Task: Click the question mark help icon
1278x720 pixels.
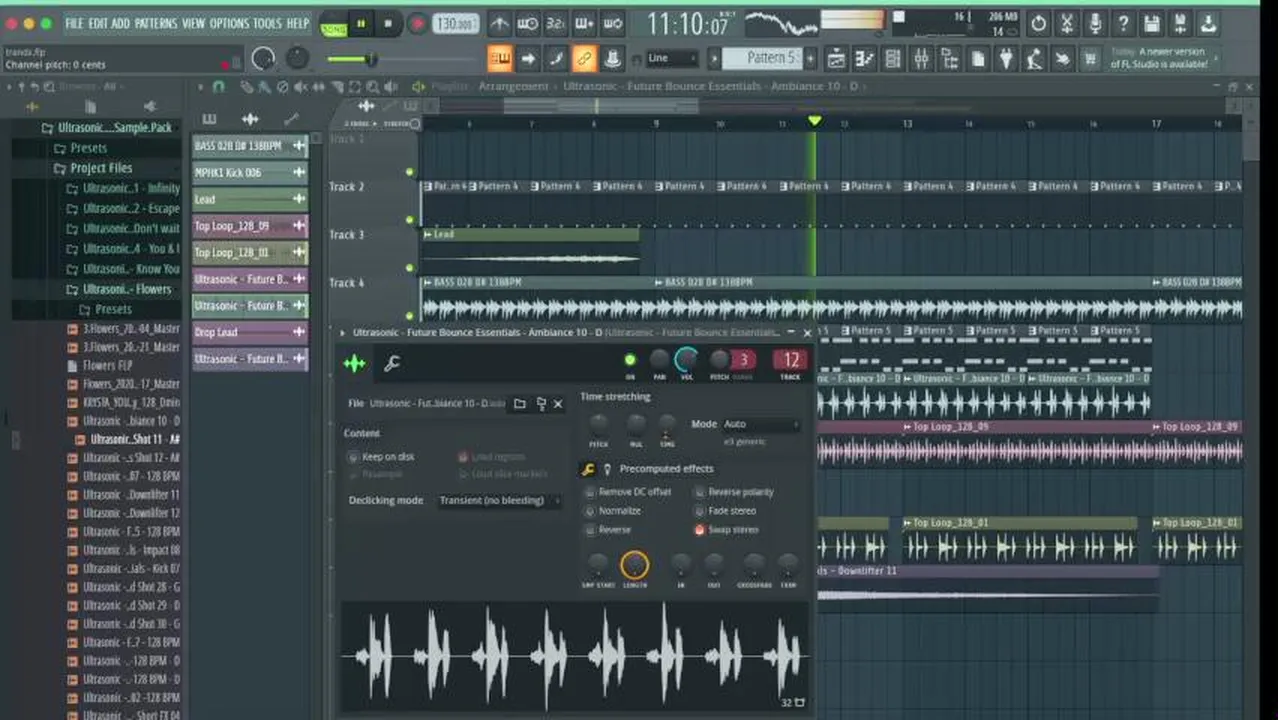Action: pyautogui.click(x=1123, y=23)
